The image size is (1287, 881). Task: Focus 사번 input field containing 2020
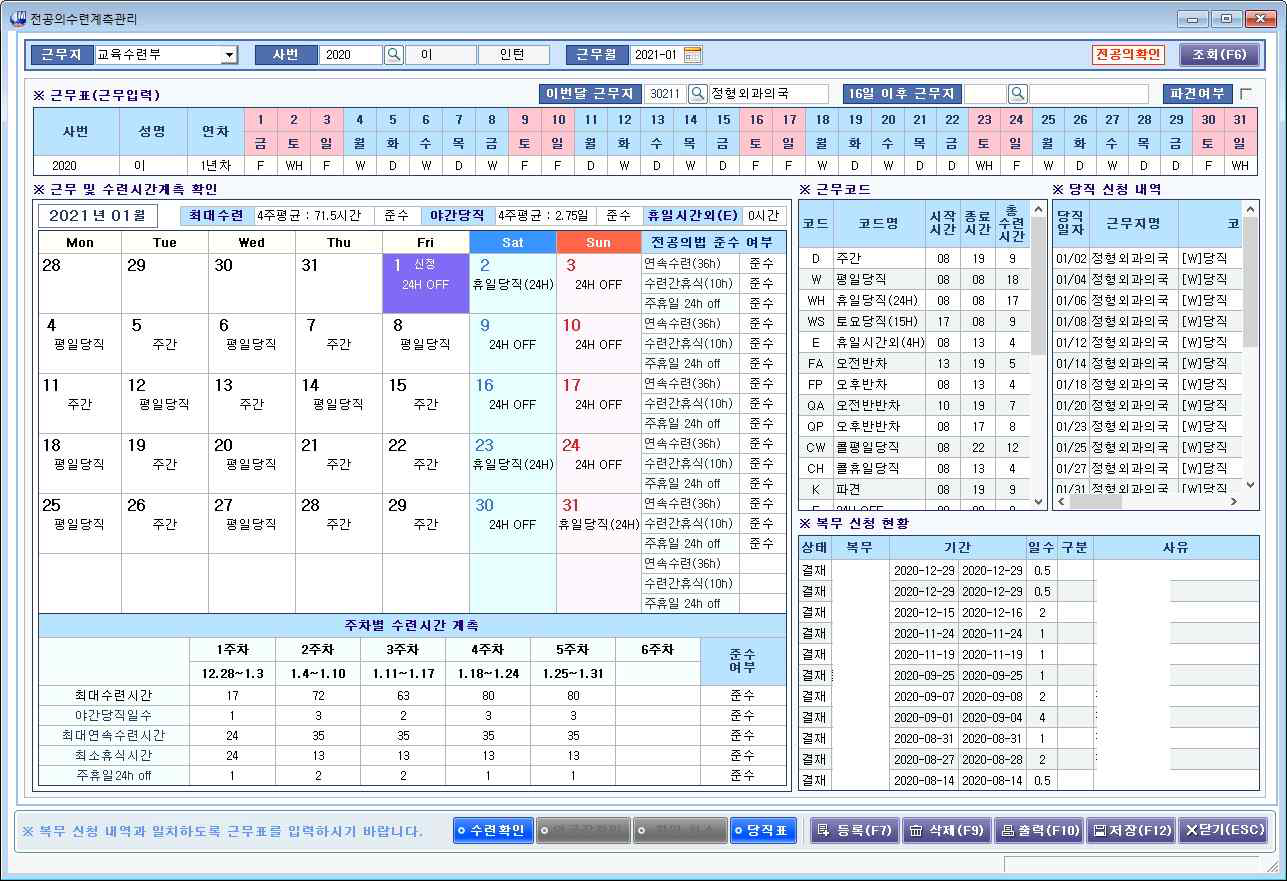tap(351, 55)
